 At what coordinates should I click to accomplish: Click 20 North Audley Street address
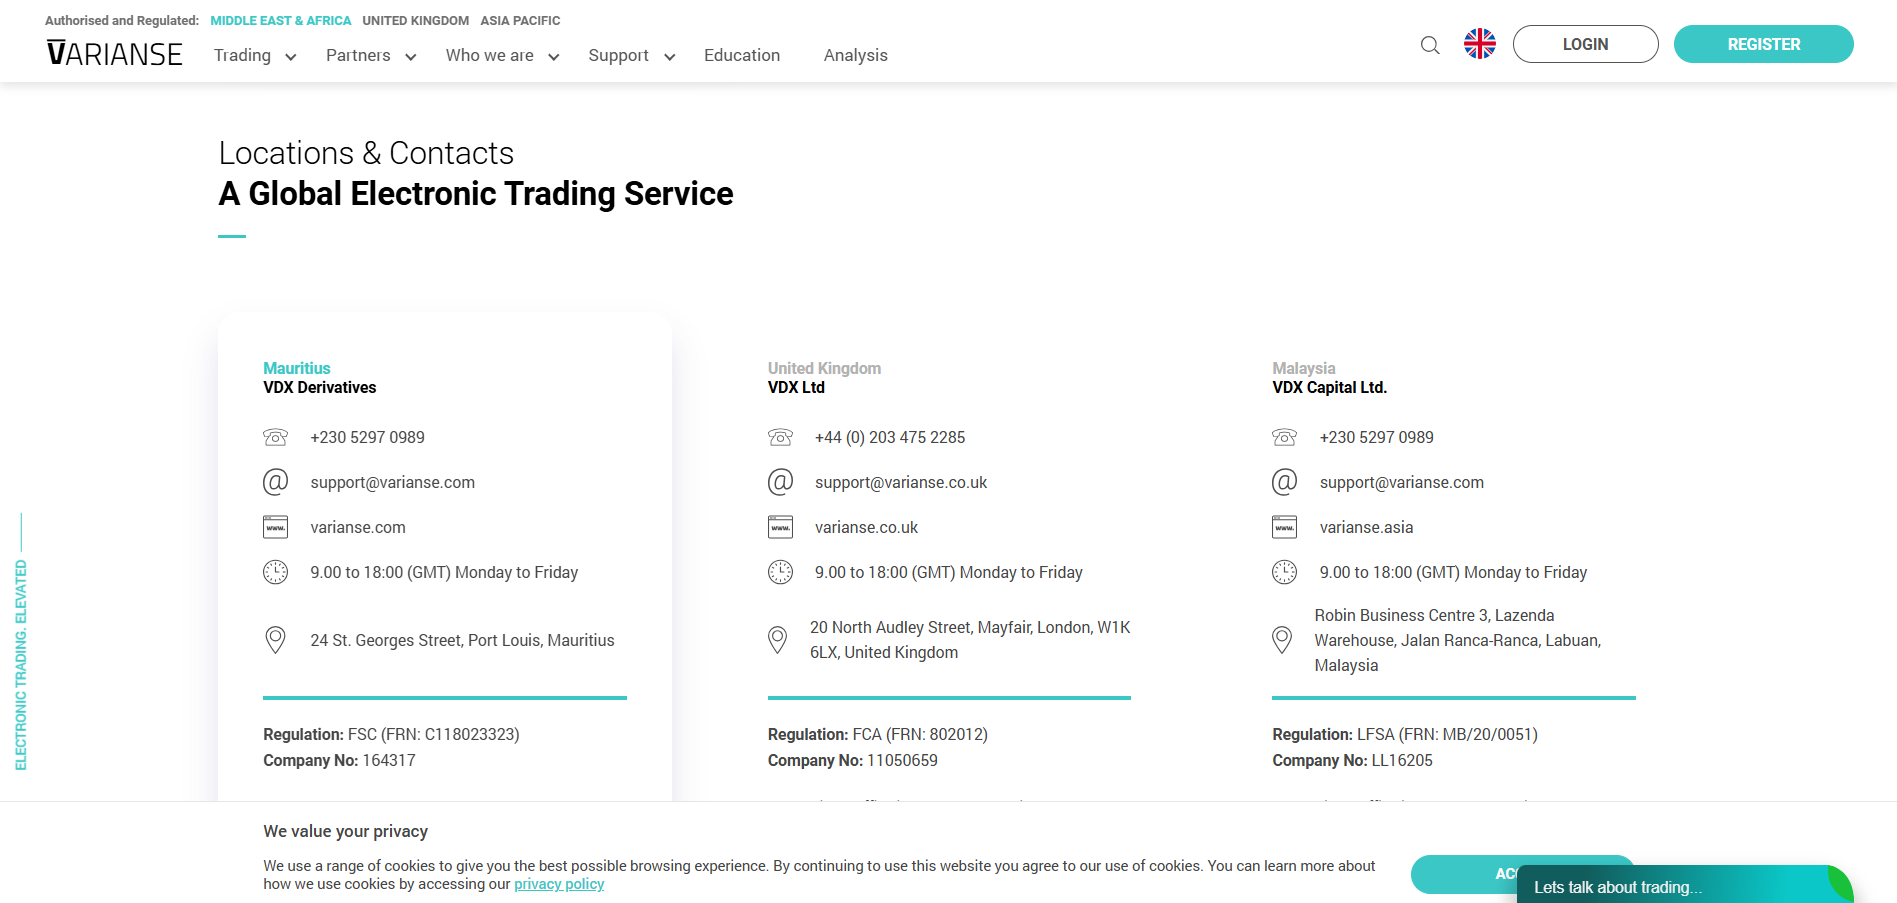970,640
